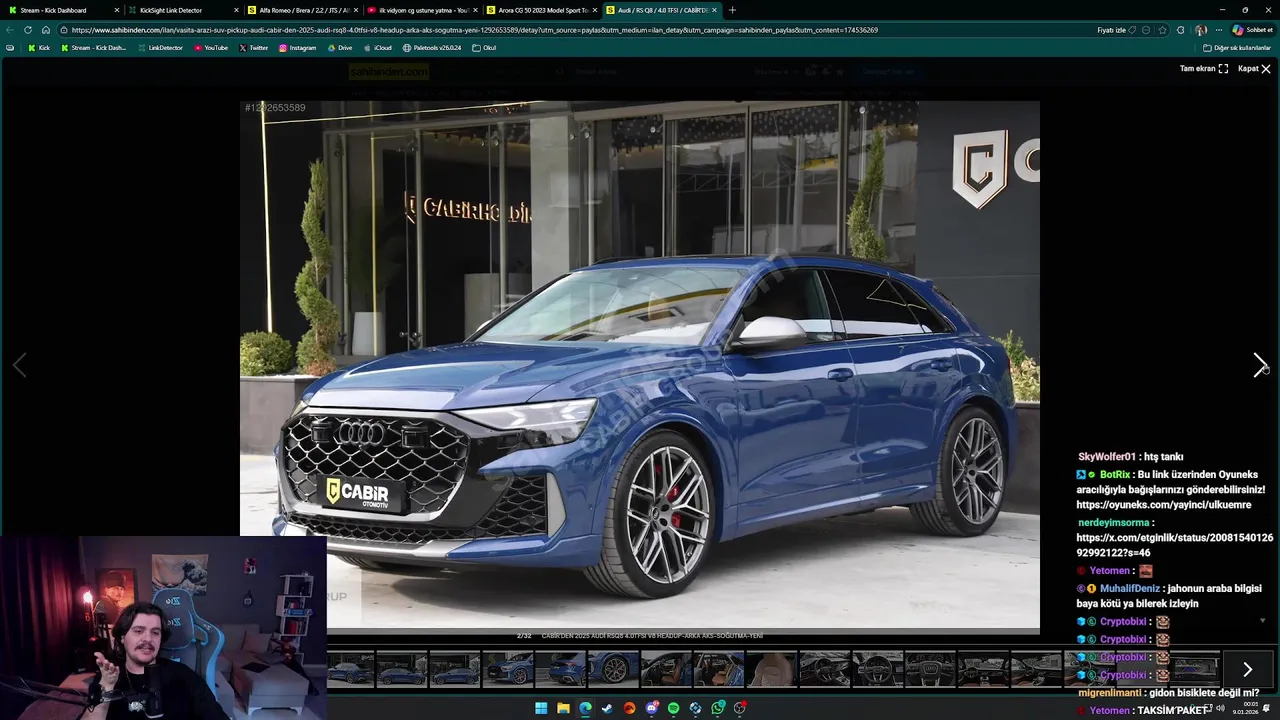The width and height of the screenshot is (1280, 720).
Task: Click chat username migrenlimanti
Action: (x=1111, y=693)
